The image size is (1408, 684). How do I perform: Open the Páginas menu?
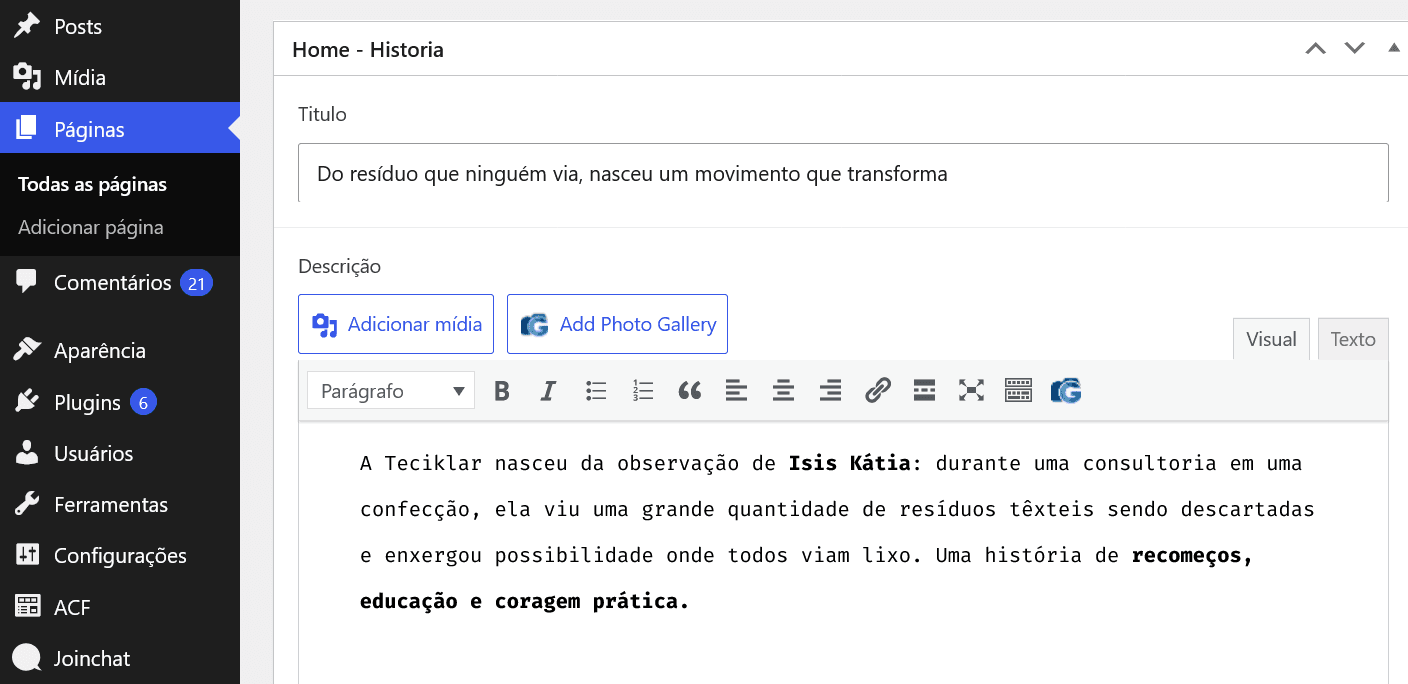point(120,129)
